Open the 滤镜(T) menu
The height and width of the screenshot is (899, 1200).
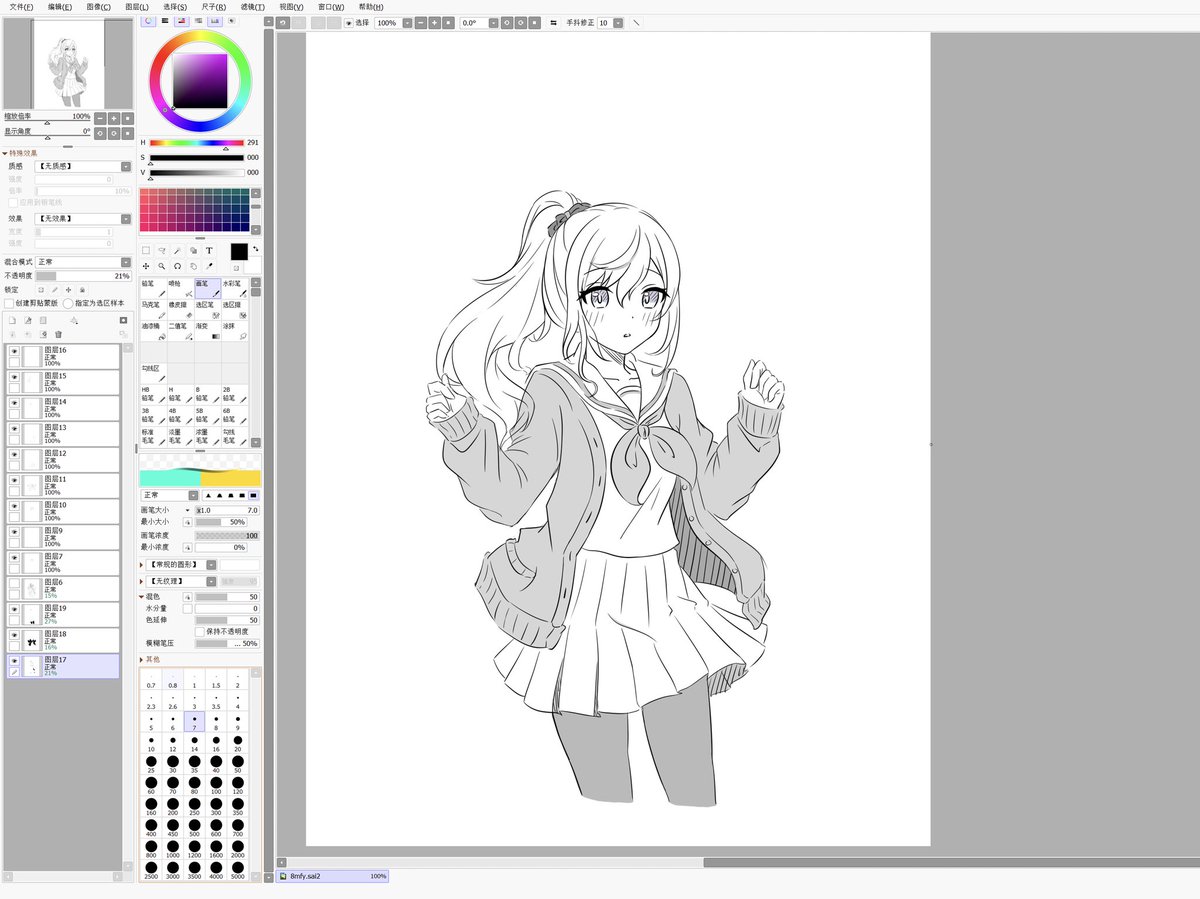pos(253,7)
